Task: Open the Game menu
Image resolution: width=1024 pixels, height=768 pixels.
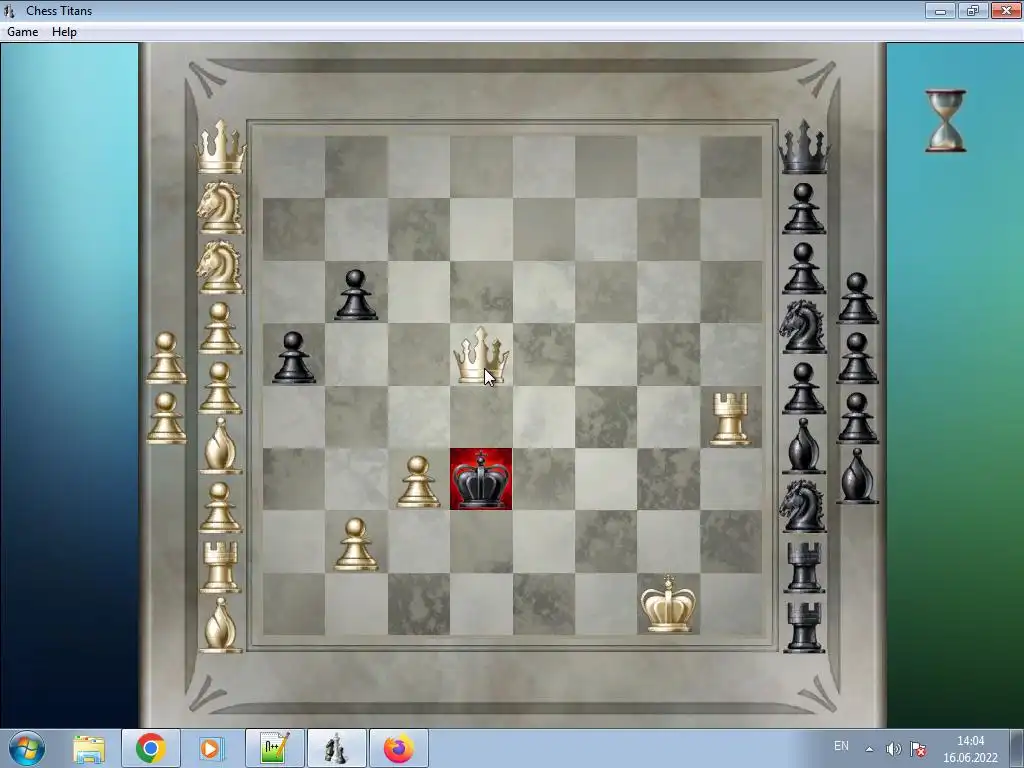Action: point(22,32)
